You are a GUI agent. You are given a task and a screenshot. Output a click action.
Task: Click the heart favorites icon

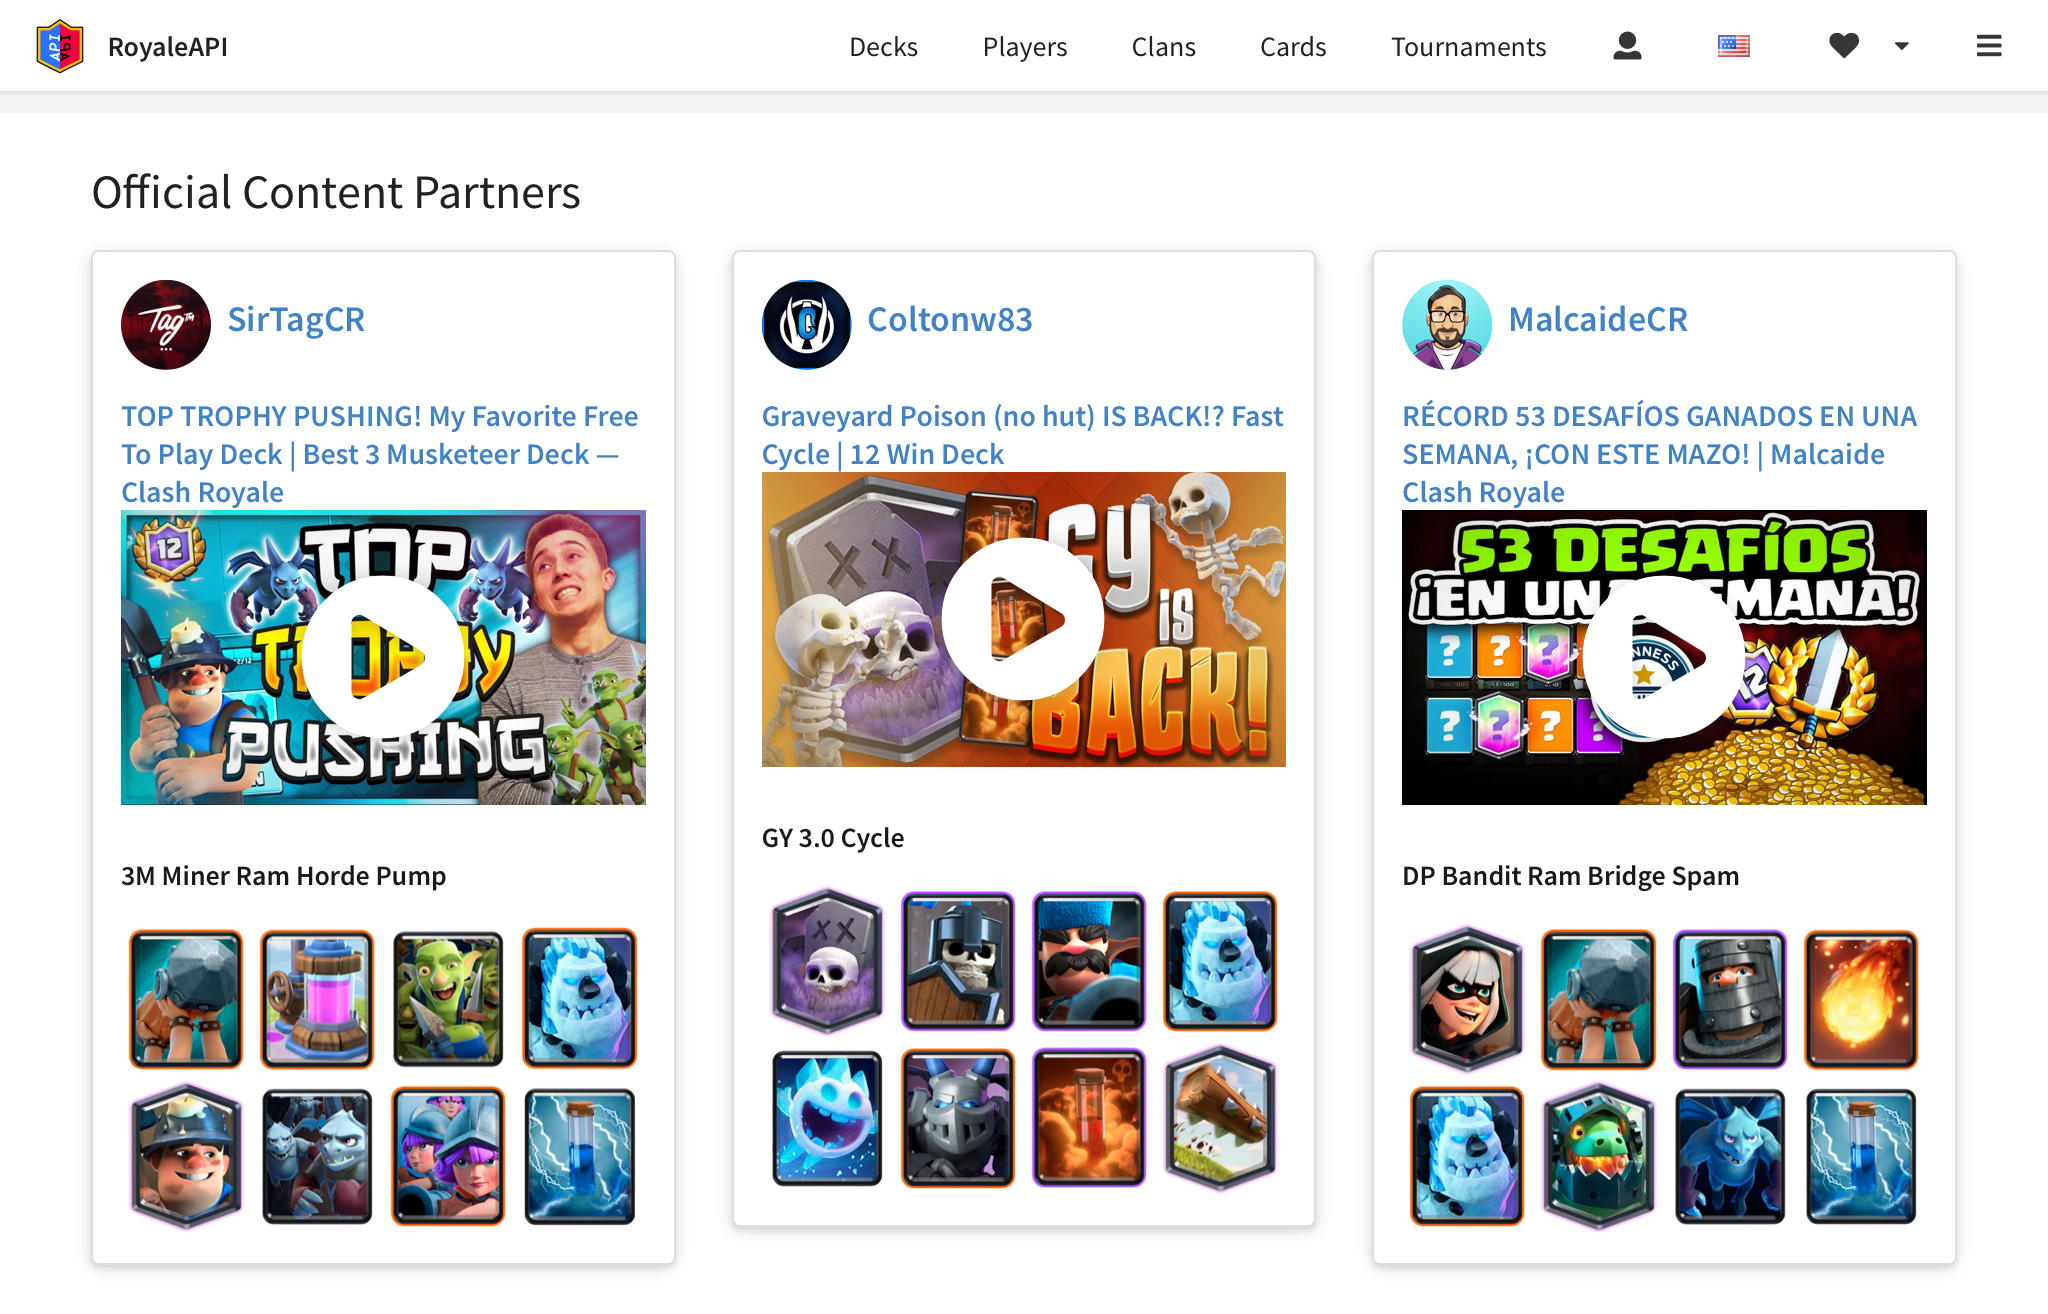1844,46
